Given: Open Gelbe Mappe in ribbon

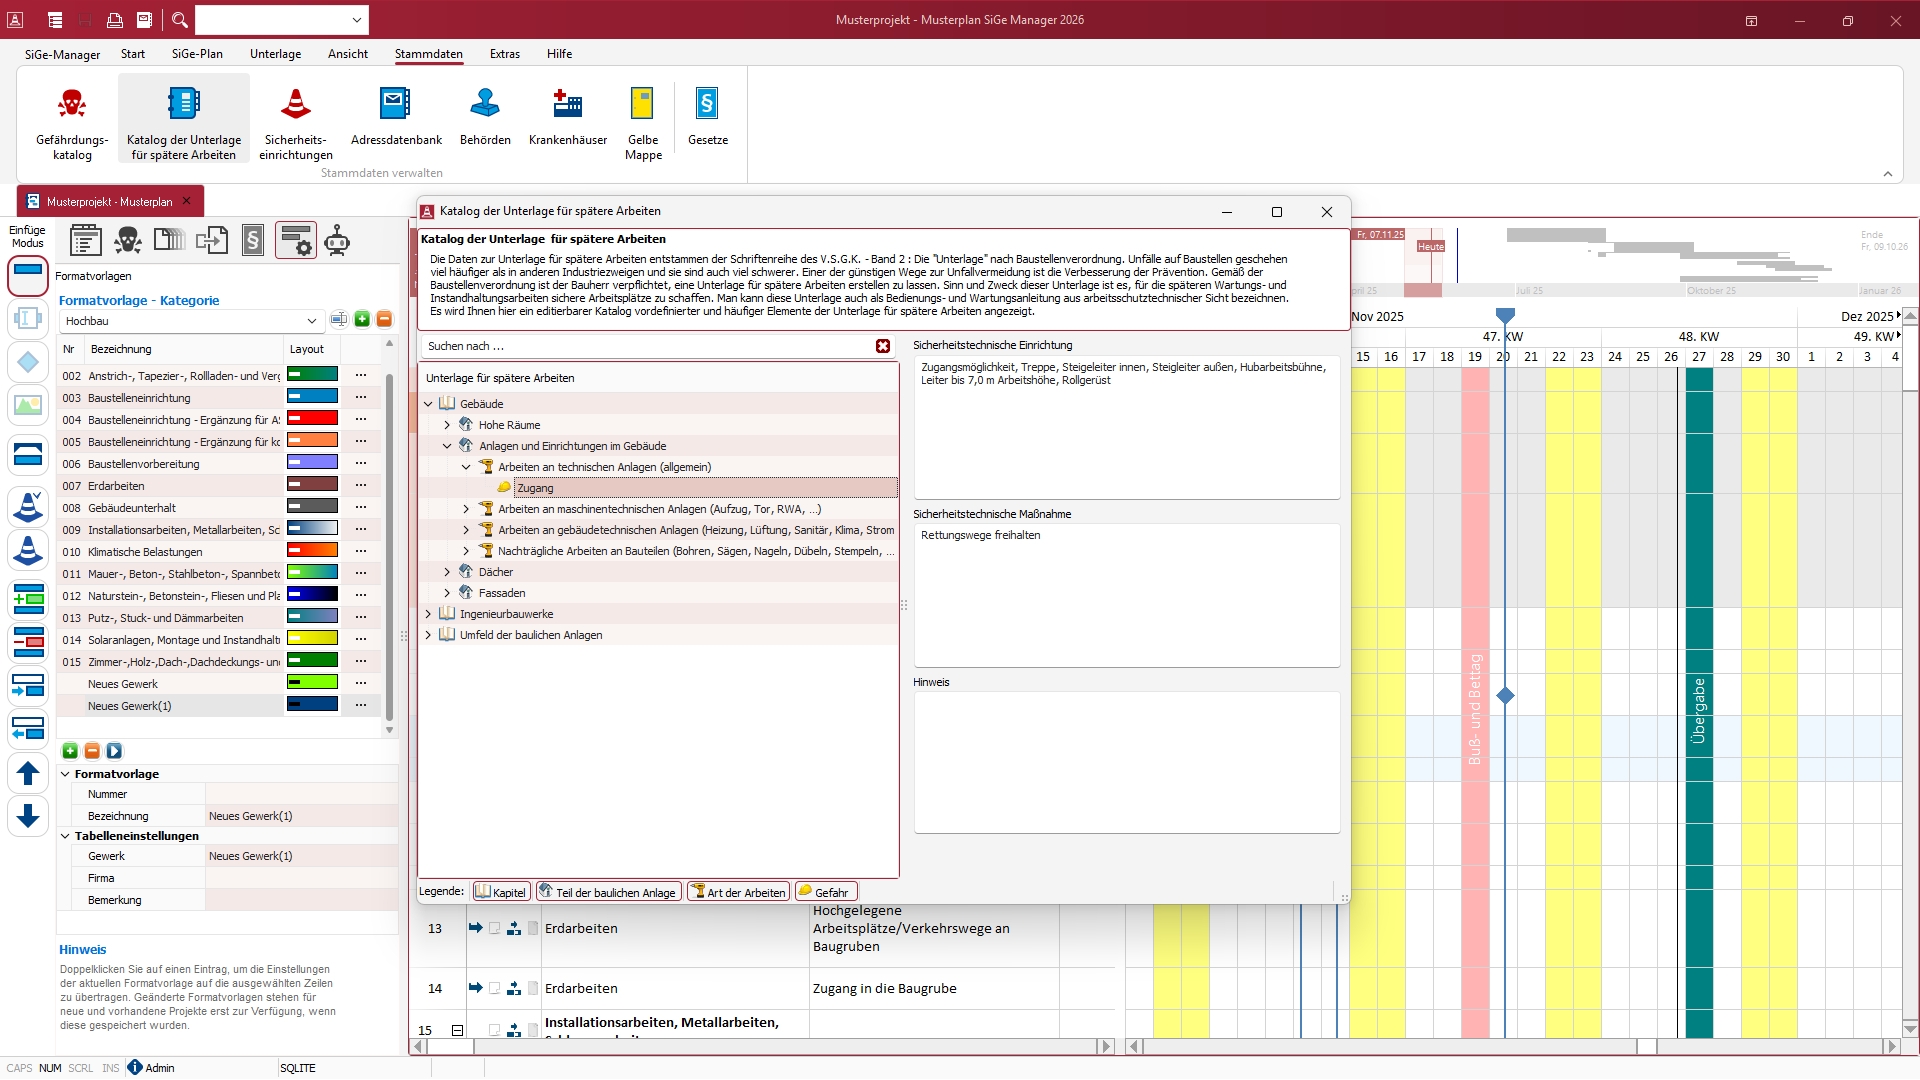Looking at the screenshot, I should (643, 119).
